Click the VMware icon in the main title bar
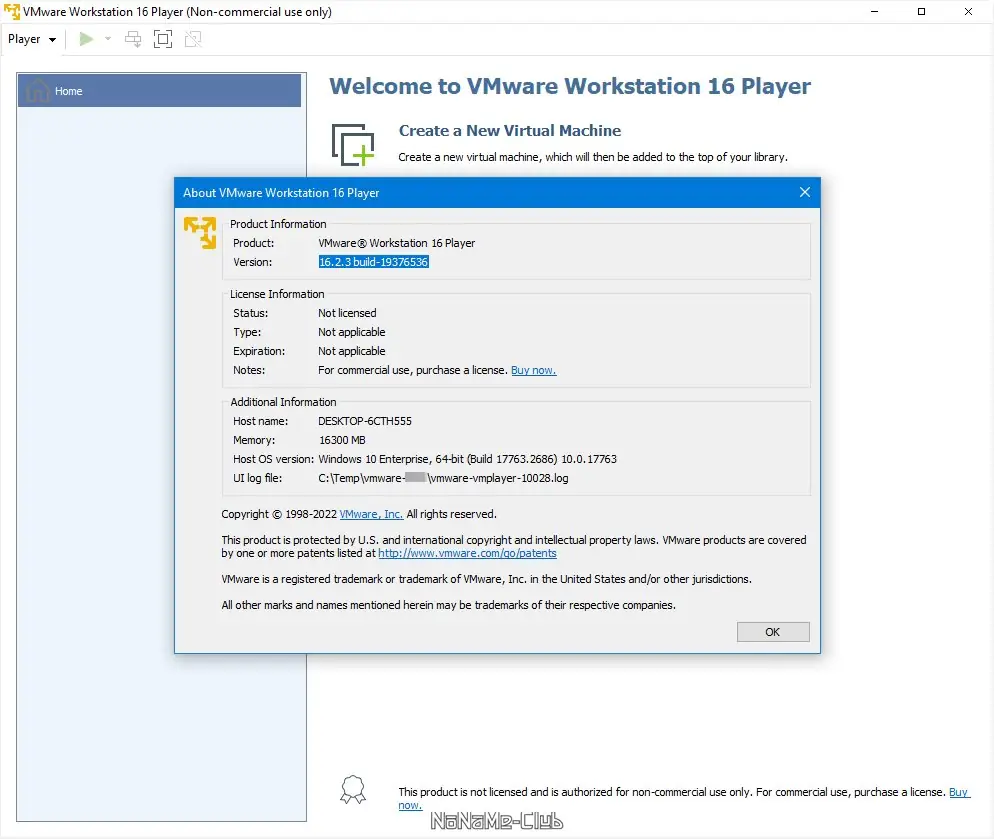994x839 pixels. (11, 11)
